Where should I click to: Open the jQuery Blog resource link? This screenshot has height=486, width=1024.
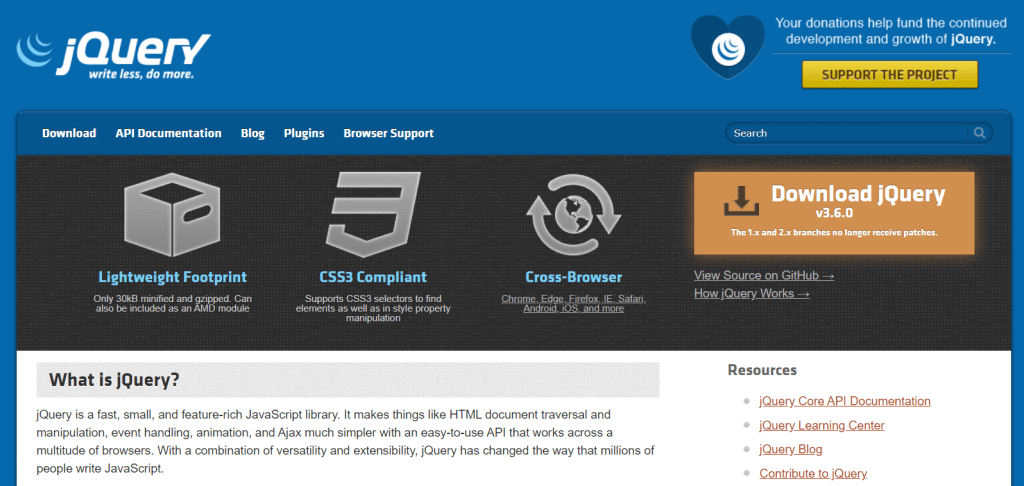(791, 449)
